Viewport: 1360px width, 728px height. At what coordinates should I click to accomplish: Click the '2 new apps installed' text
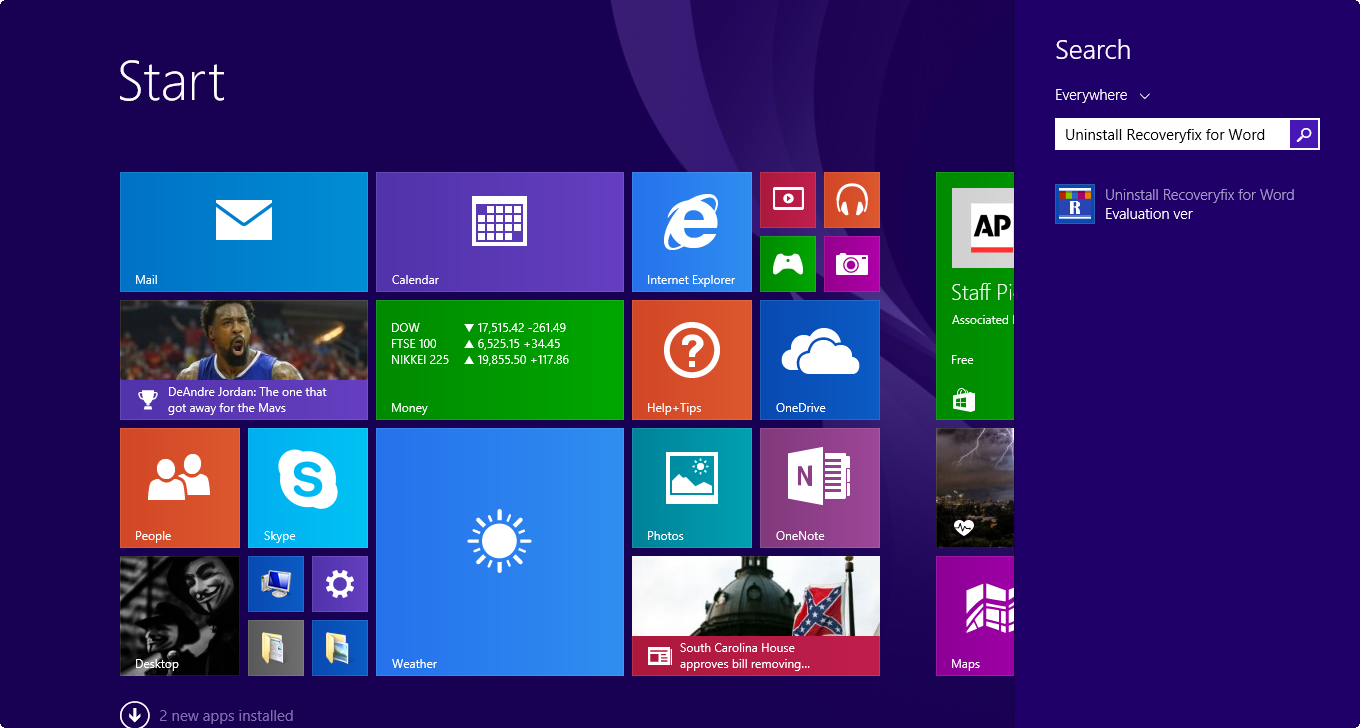pos(226,716)
